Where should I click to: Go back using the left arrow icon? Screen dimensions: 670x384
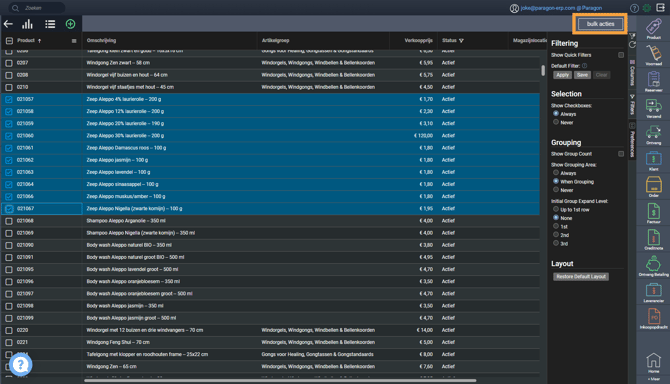tap(8, 24)
